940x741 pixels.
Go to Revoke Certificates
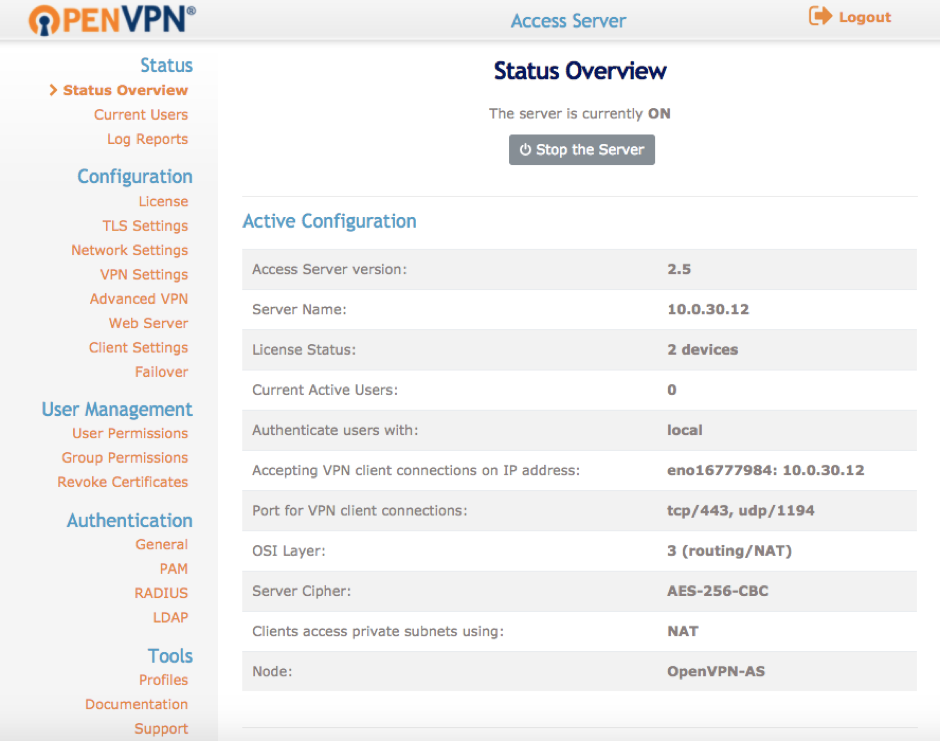tap(123, 482)
